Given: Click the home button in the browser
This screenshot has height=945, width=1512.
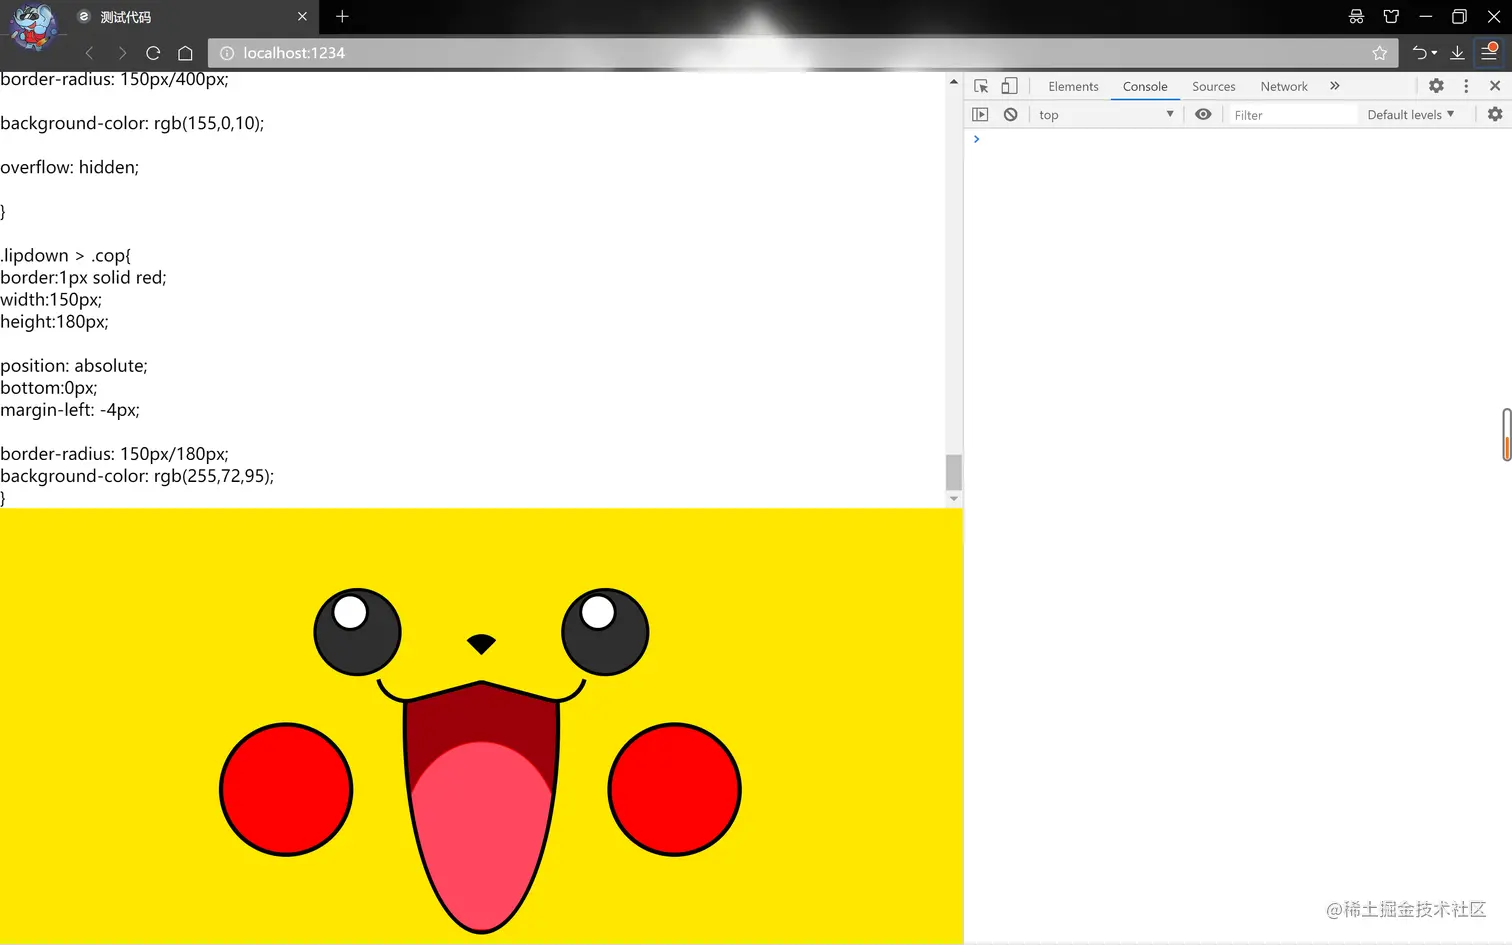Looking at the screenshot, I should click(185, 53).
